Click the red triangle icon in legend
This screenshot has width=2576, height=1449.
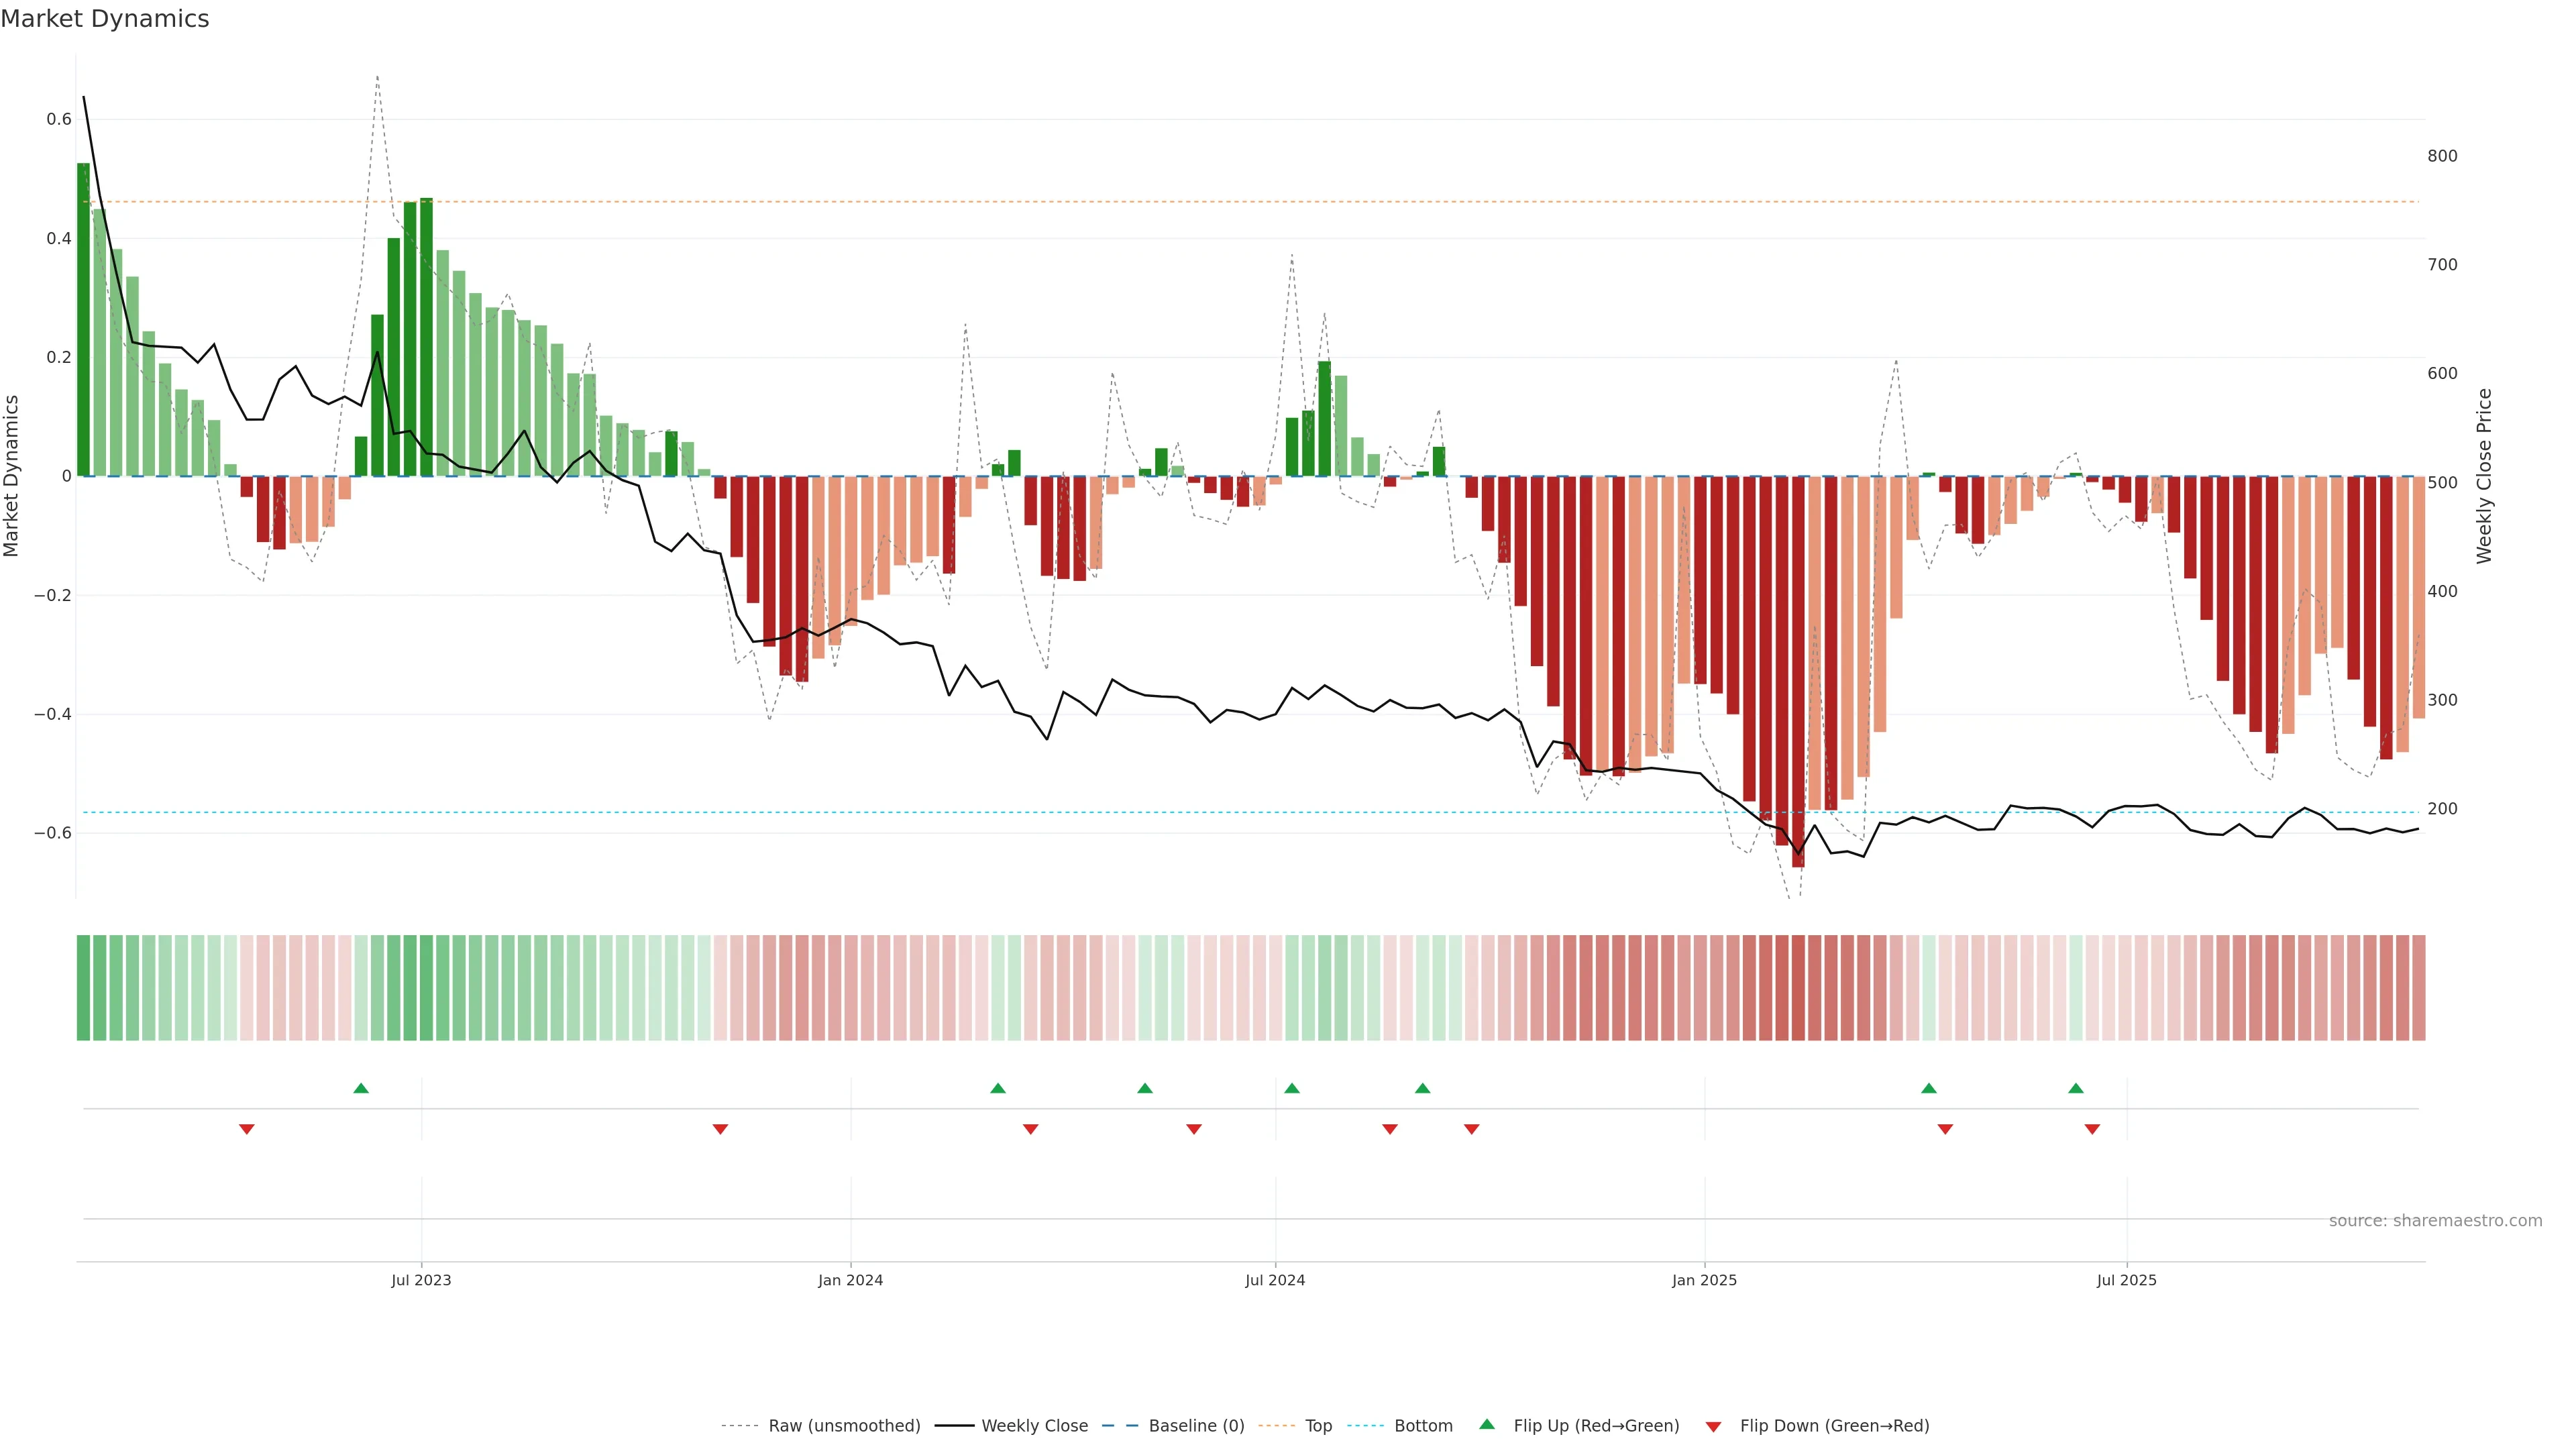tap(1713, 1427)
